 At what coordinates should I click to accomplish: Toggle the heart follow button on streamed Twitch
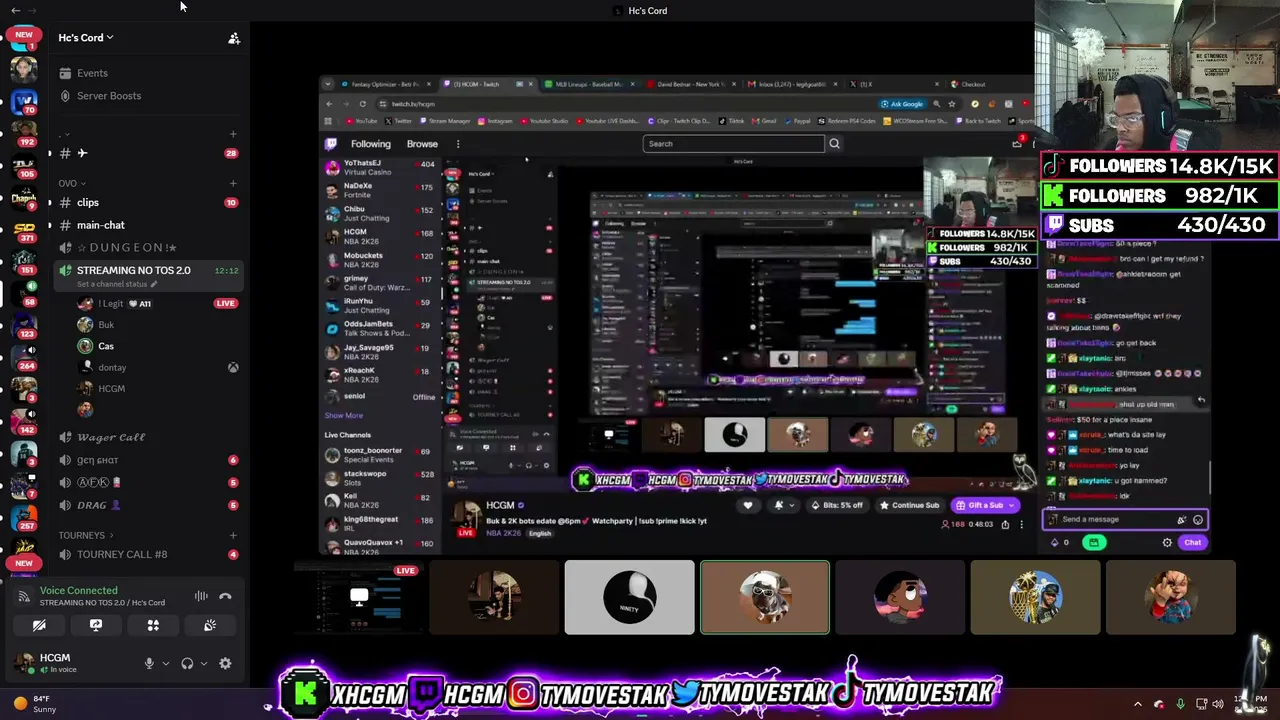[748, 506]
